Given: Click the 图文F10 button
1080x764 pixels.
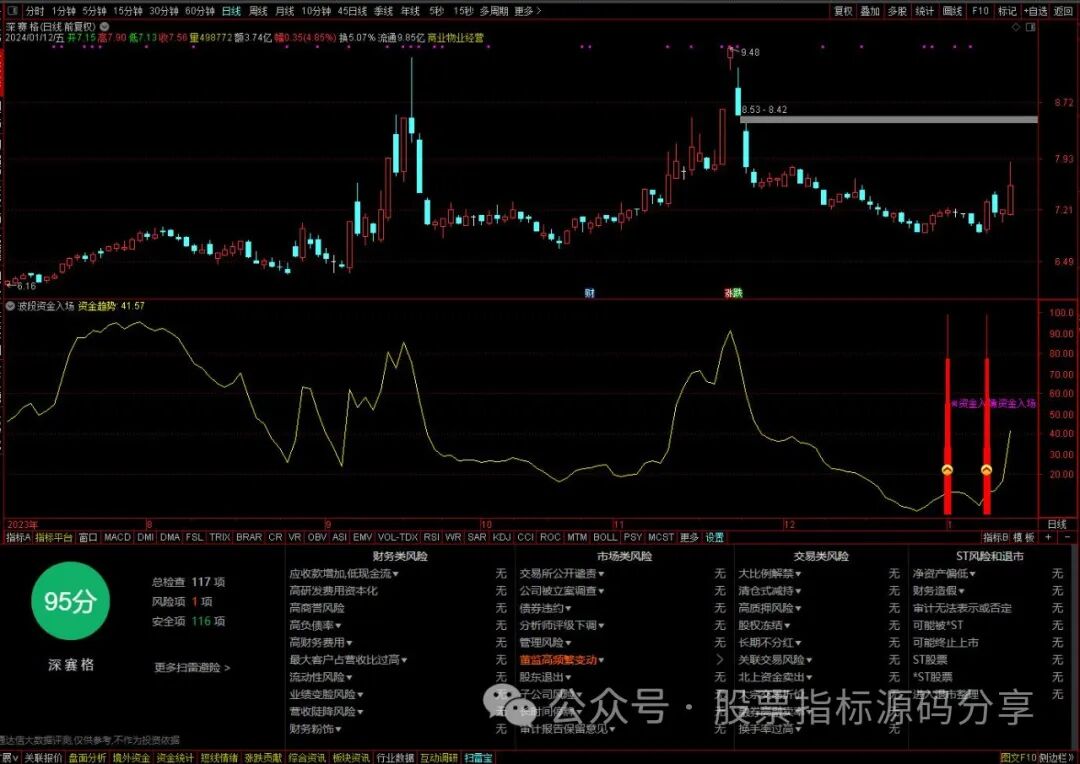Looking at the screenshot, I should click(1018, 758).
